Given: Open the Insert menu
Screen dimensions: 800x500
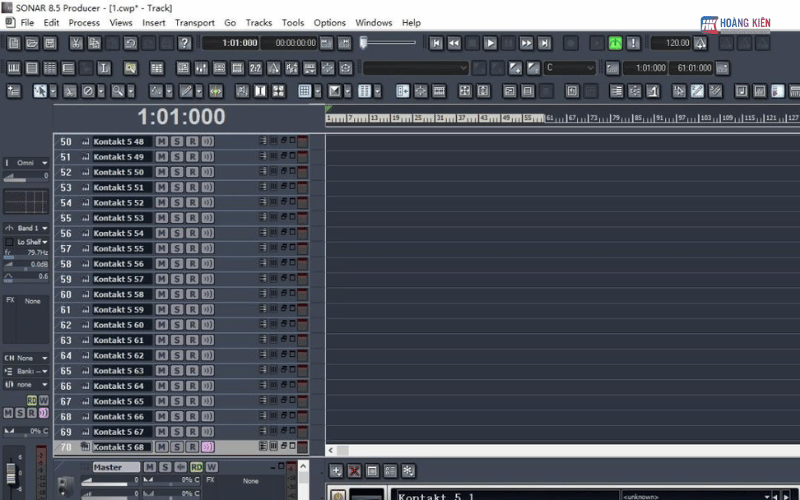Looking at the screenshot, I should click(x=154, y=22).
